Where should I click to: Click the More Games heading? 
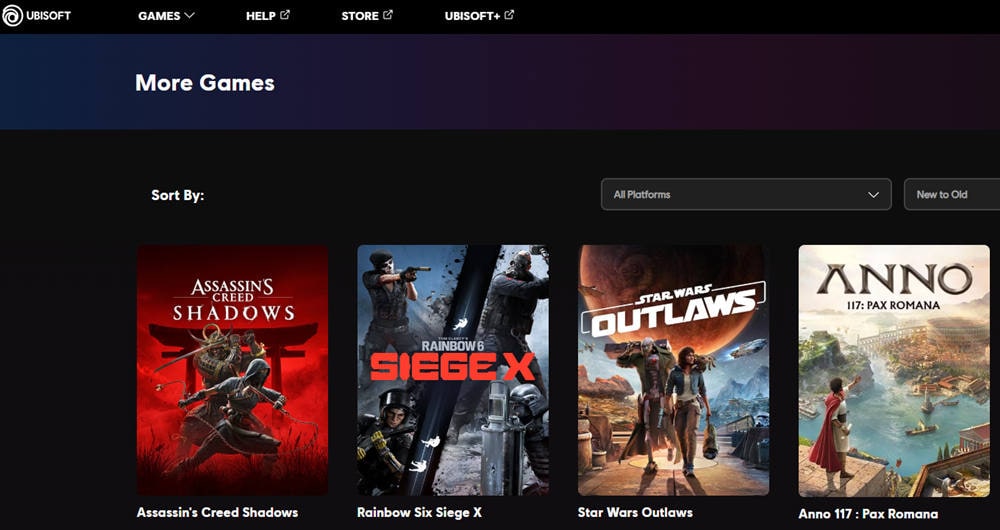pyautogui.click(x=205, y=82)
